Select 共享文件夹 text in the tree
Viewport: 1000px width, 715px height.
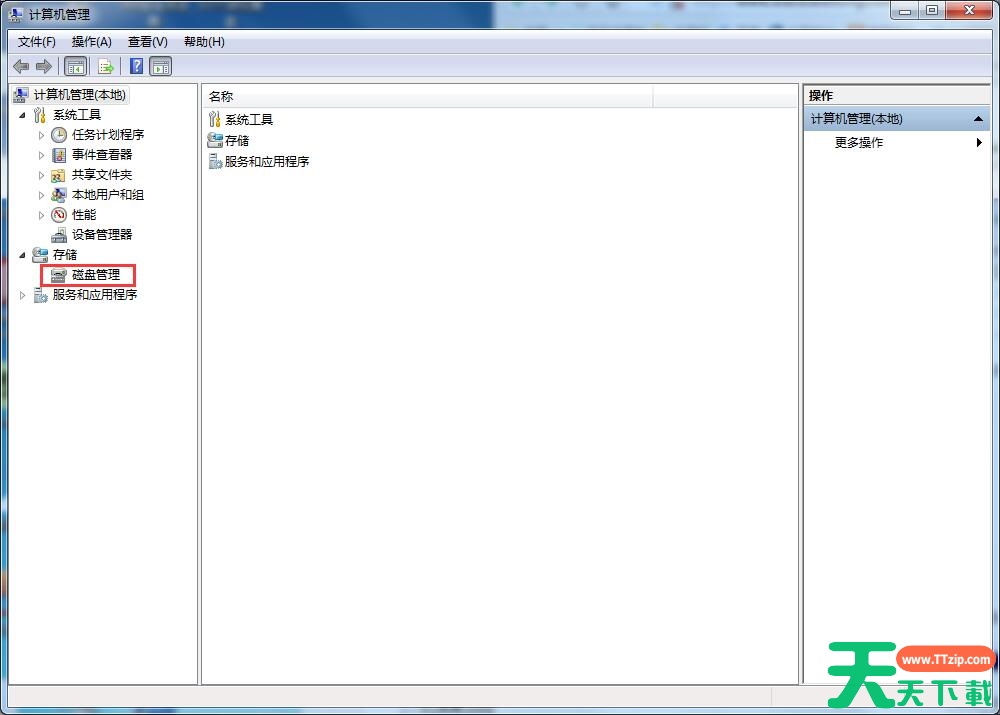coord(101,175)
